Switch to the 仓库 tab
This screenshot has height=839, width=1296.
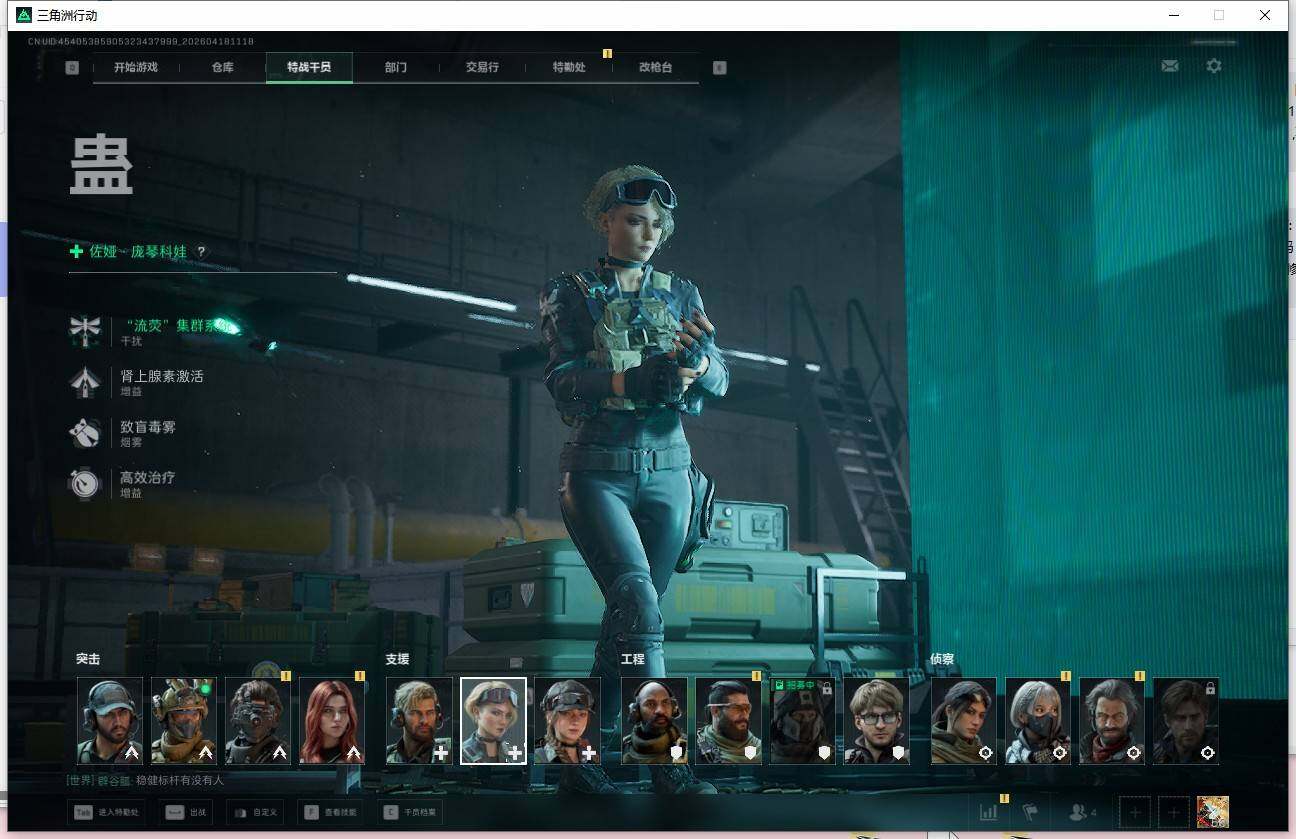coord(223,67)
